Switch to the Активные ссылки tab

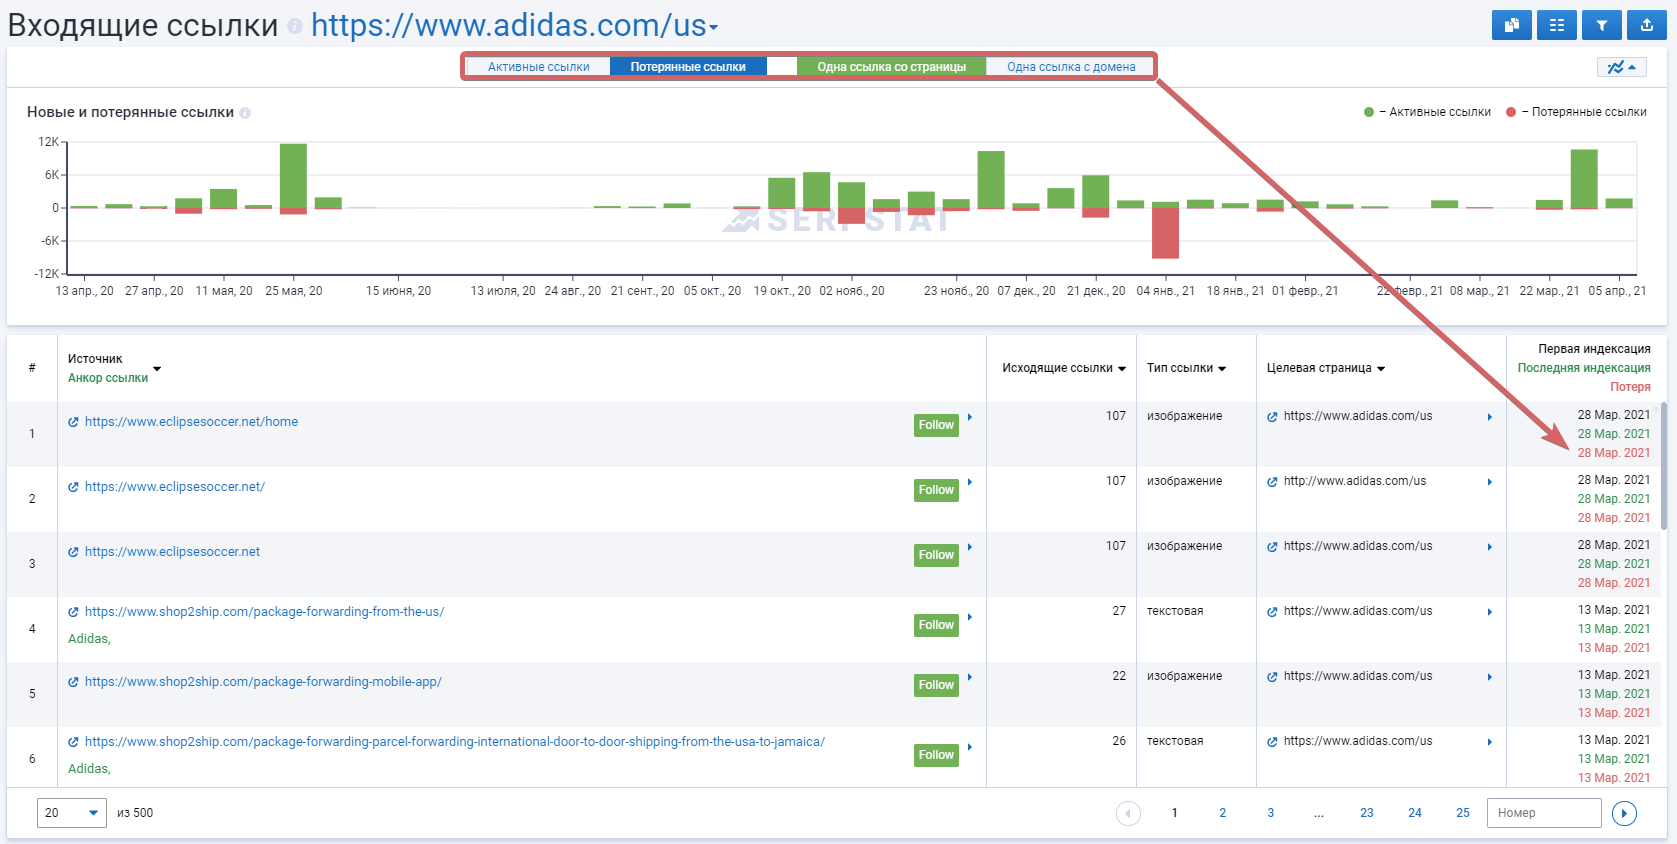(538, 67)
